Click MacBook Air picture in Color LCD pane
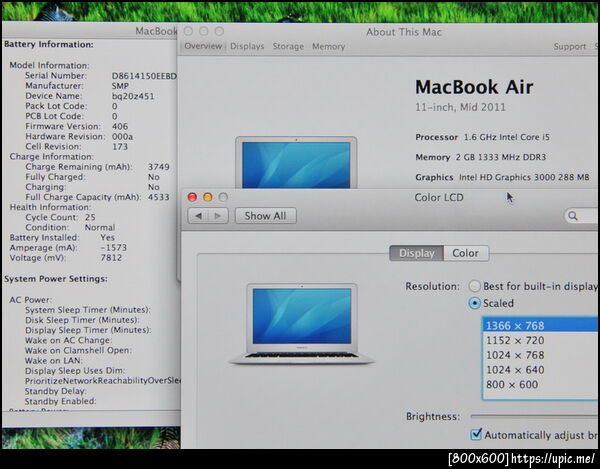The height and width of the screenshot is (469, 600). click(302, 324)
